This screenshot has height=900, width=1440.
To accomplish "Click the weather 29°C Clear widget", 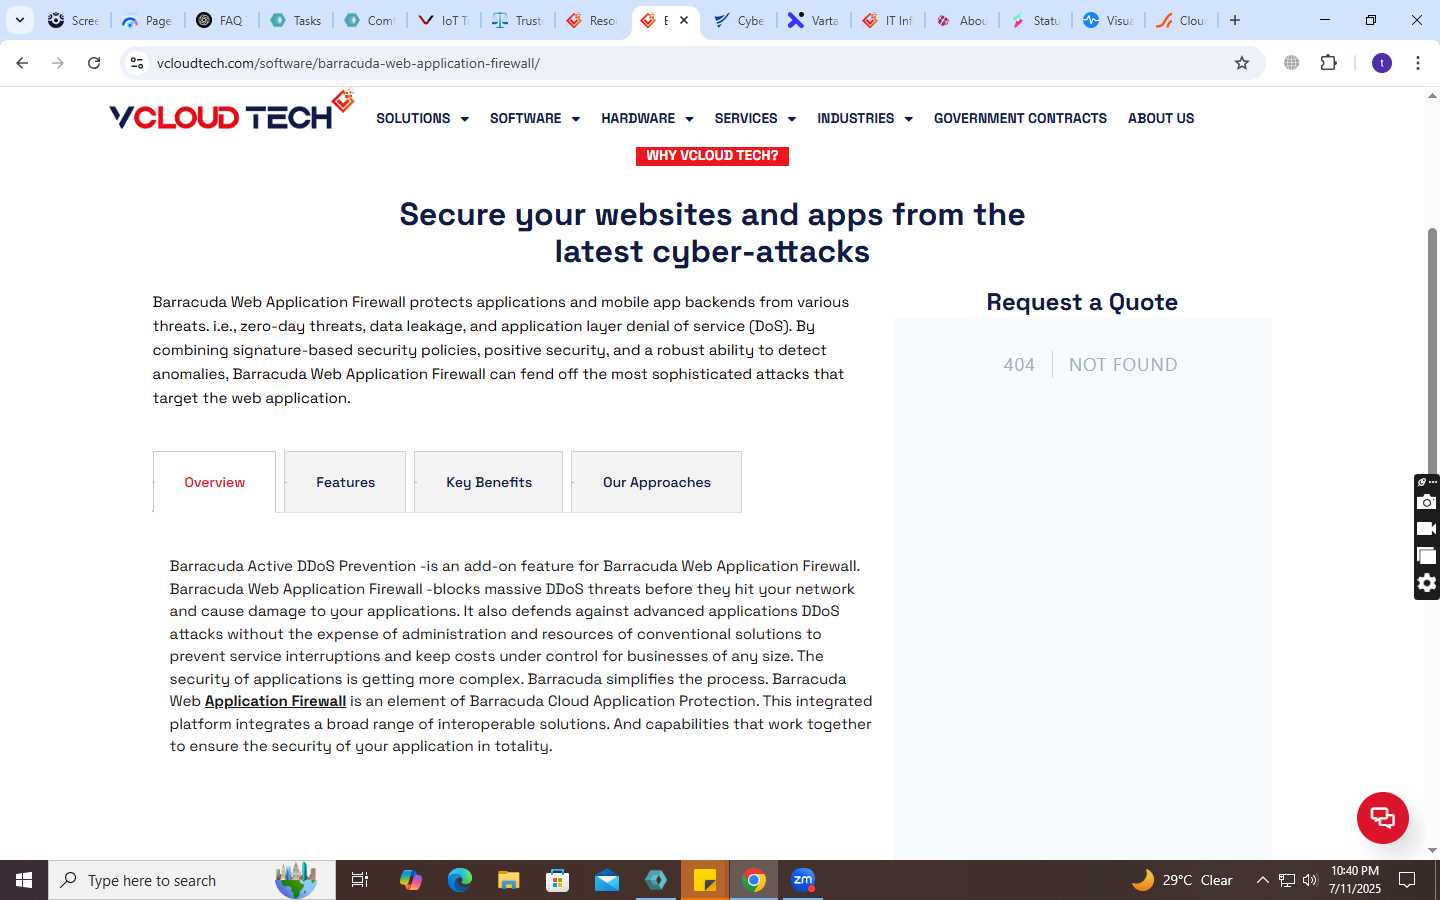I will point(1183,880).
